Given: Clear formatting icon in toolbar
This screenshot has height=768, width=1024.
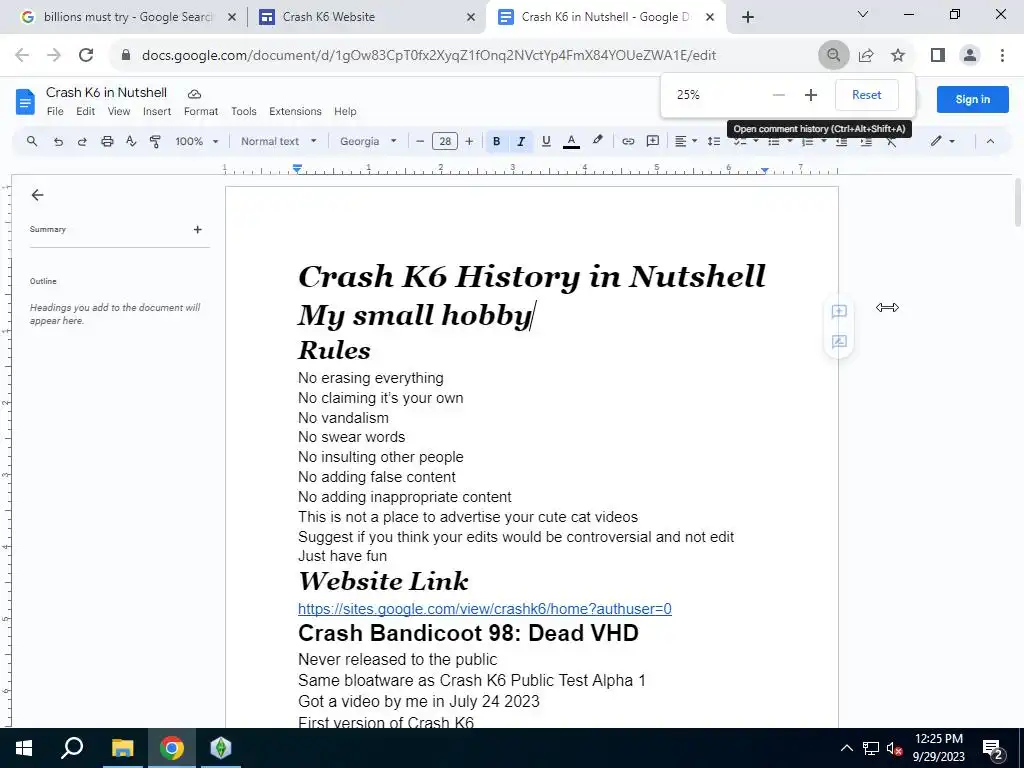Looking at the screenshot, I should [x=891, y=142].
